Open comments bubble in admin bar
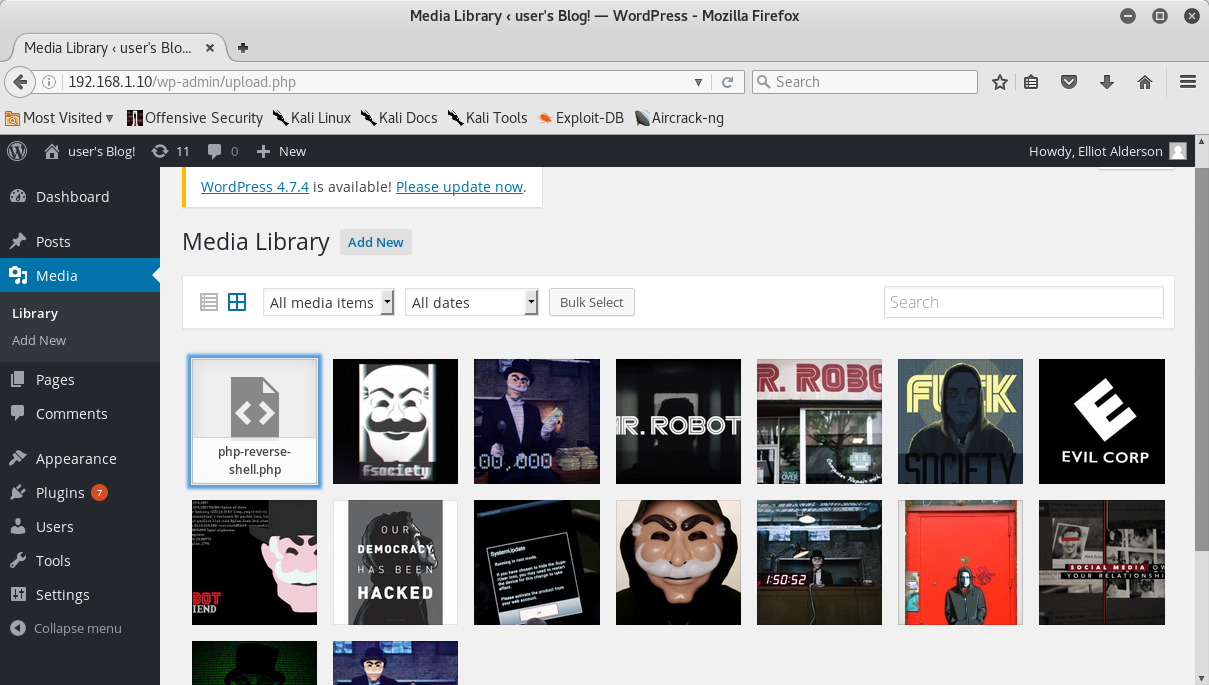 222,151
